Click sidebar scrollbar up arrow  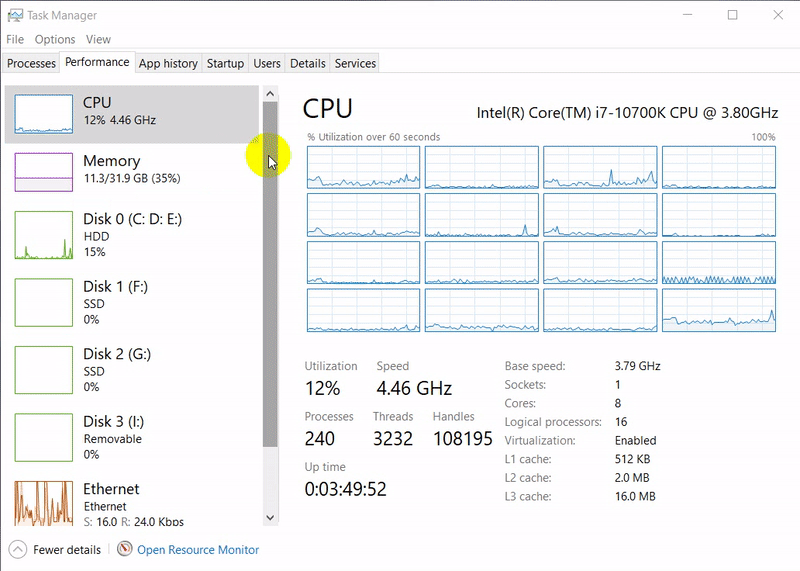pyautogui.click(x=270, y=93)
